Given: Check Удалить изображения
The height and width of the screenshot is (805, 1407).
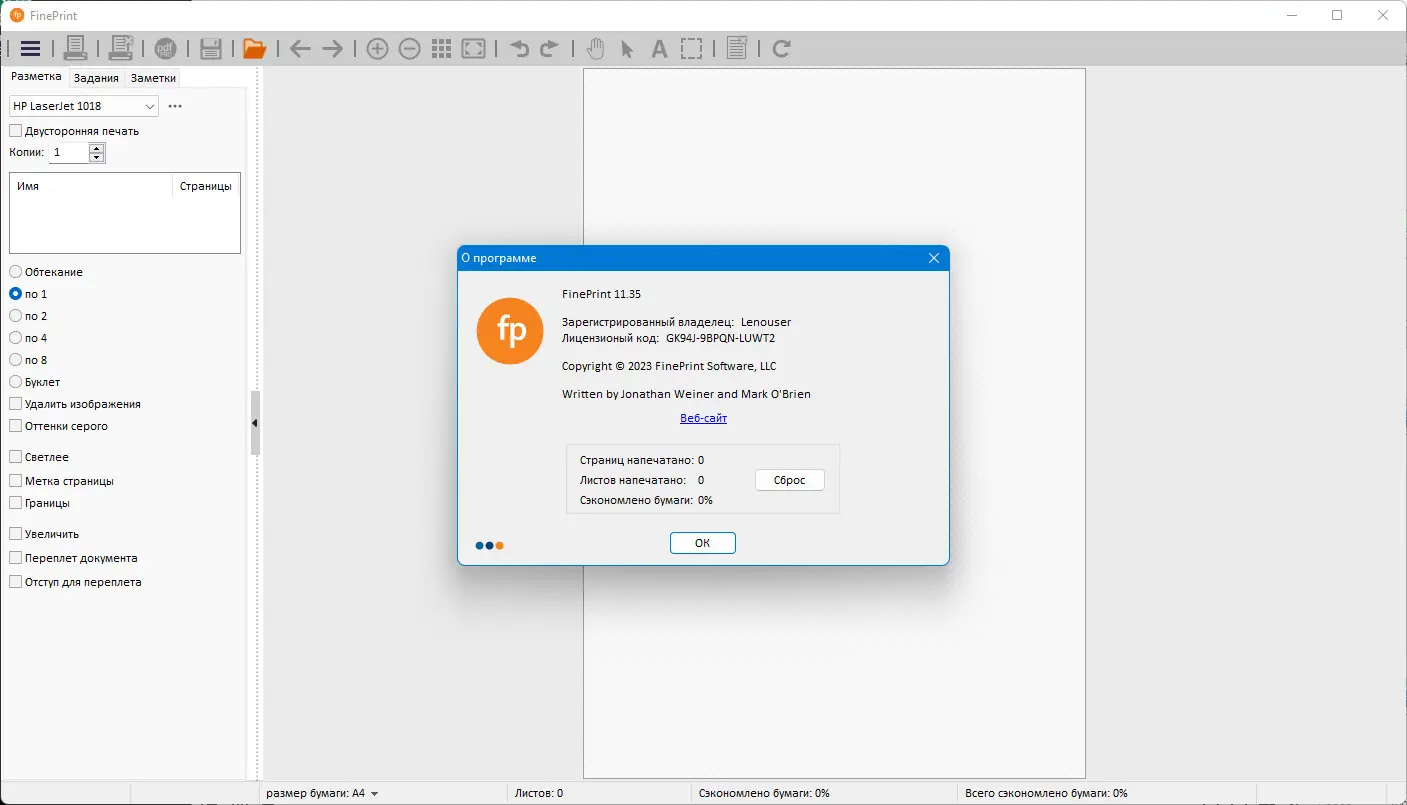Looking at the screenshot, I should pyautogui.click(x=16, y=404).
